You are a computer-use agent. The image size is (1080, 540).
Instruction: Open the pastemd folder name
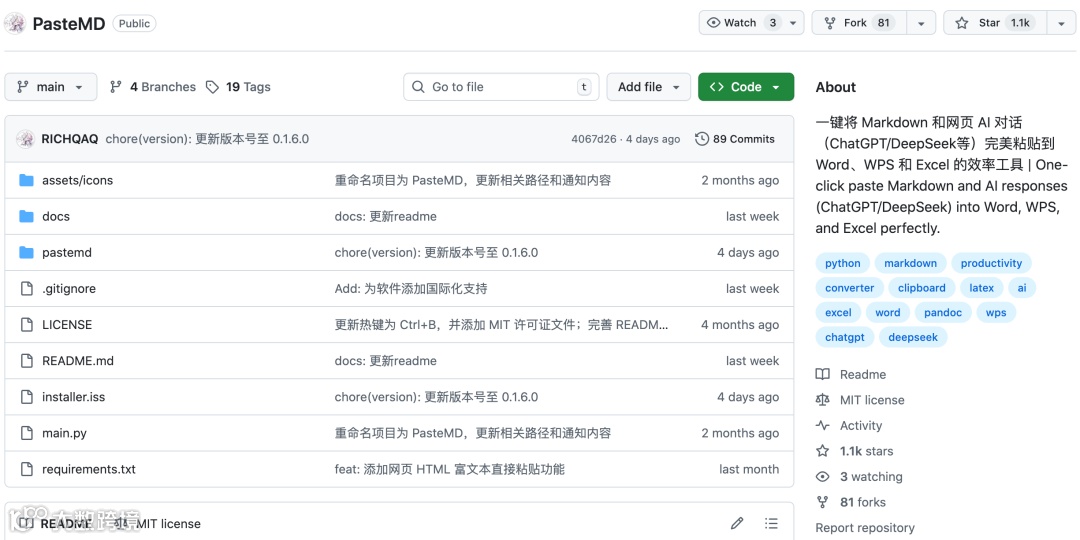(x=67, y=253)
